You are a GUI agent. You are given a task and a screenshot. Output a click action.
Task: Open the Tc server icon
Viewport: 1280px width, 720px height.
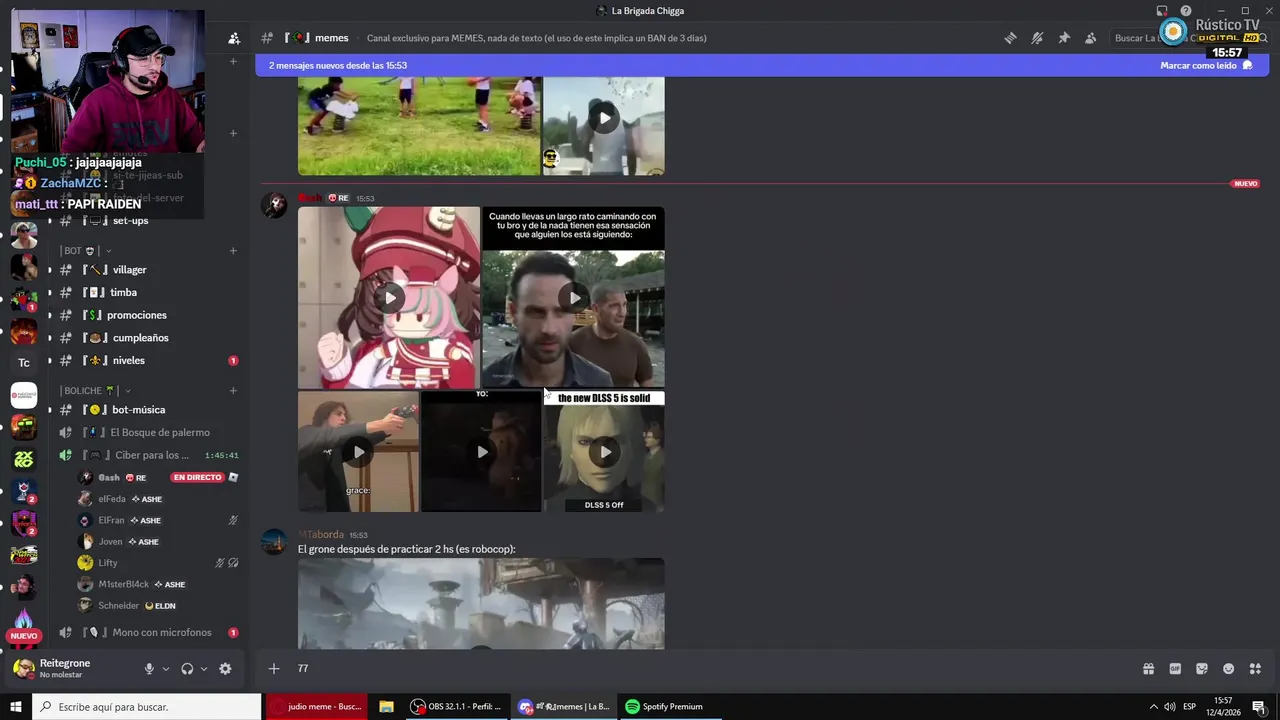coord(24,363)
